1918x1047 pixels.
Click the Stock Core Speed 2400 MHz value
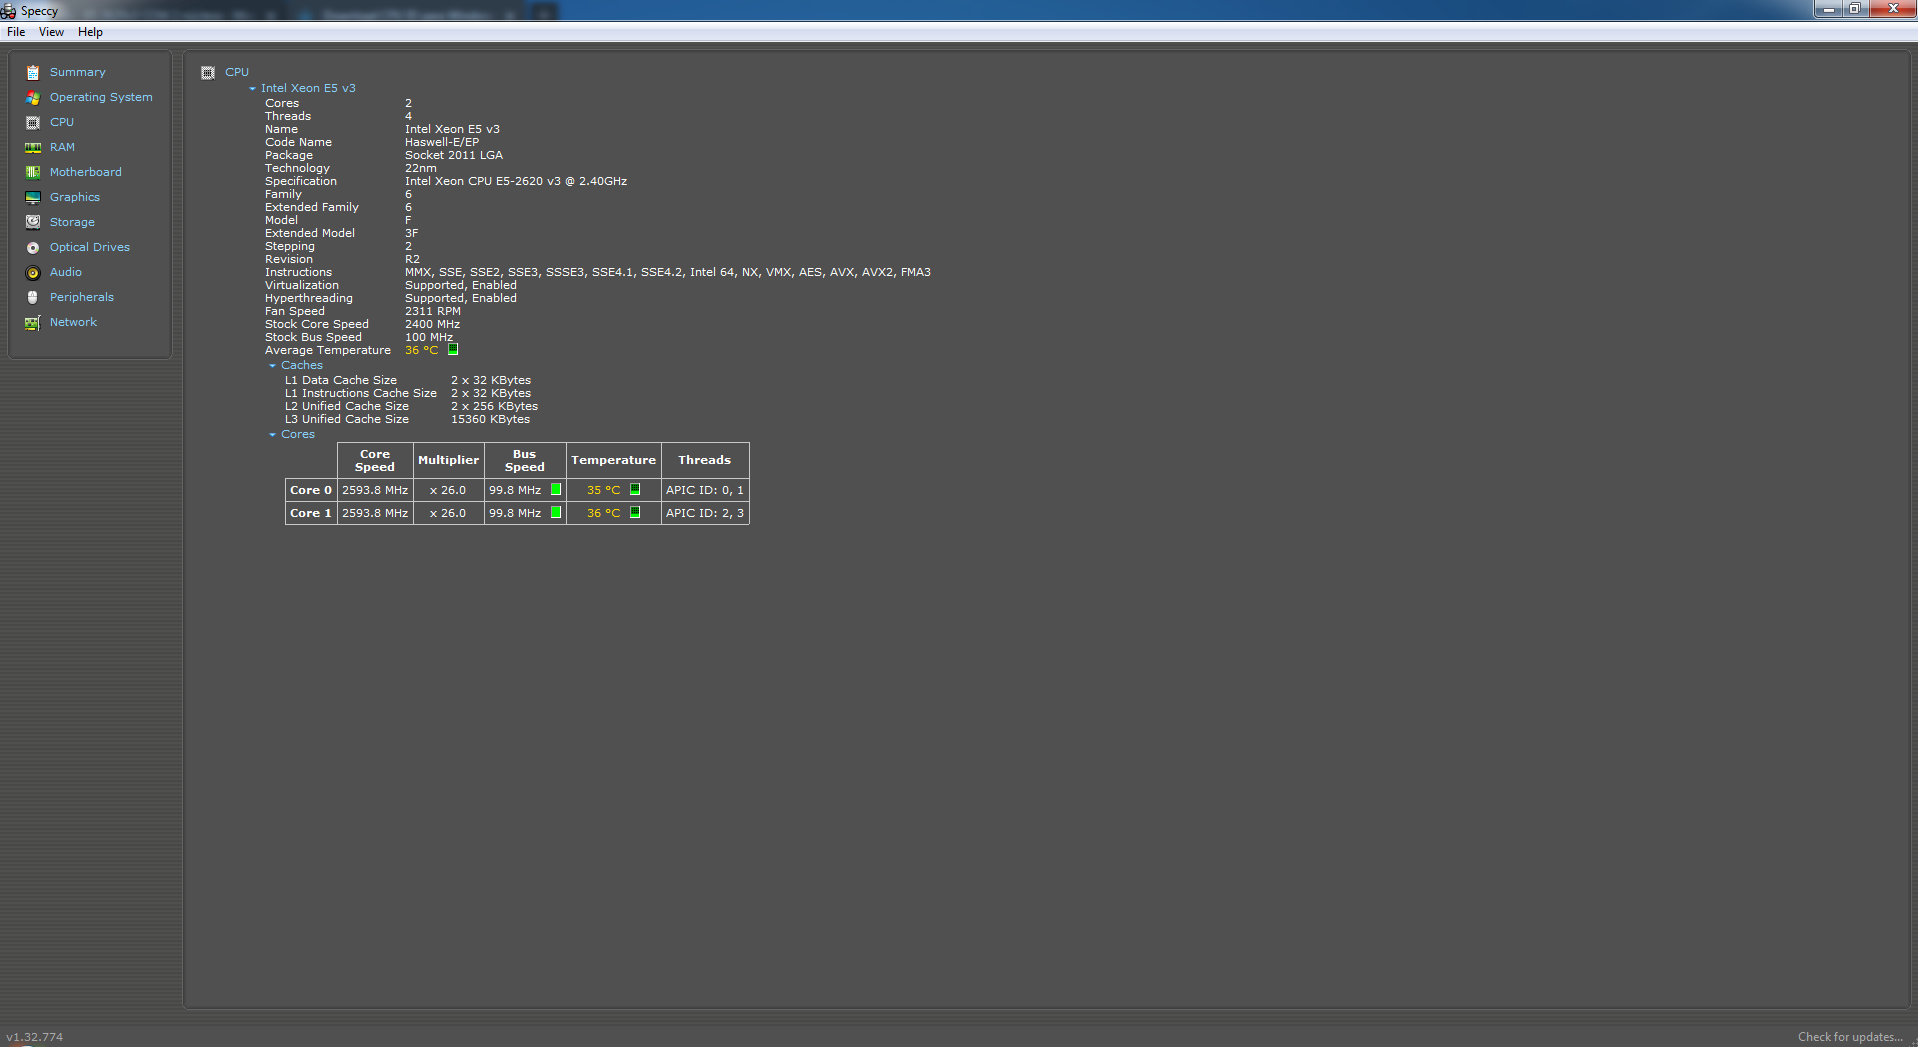click(433, 324)
